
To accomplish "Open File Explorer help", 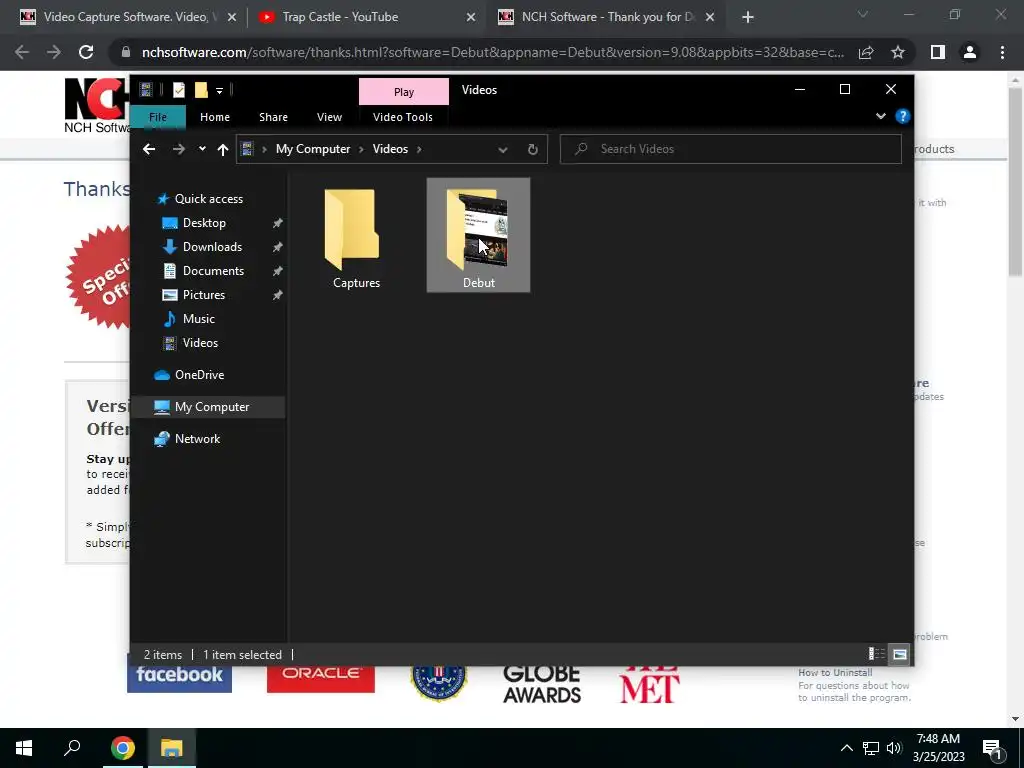I will tap(903, 116).
